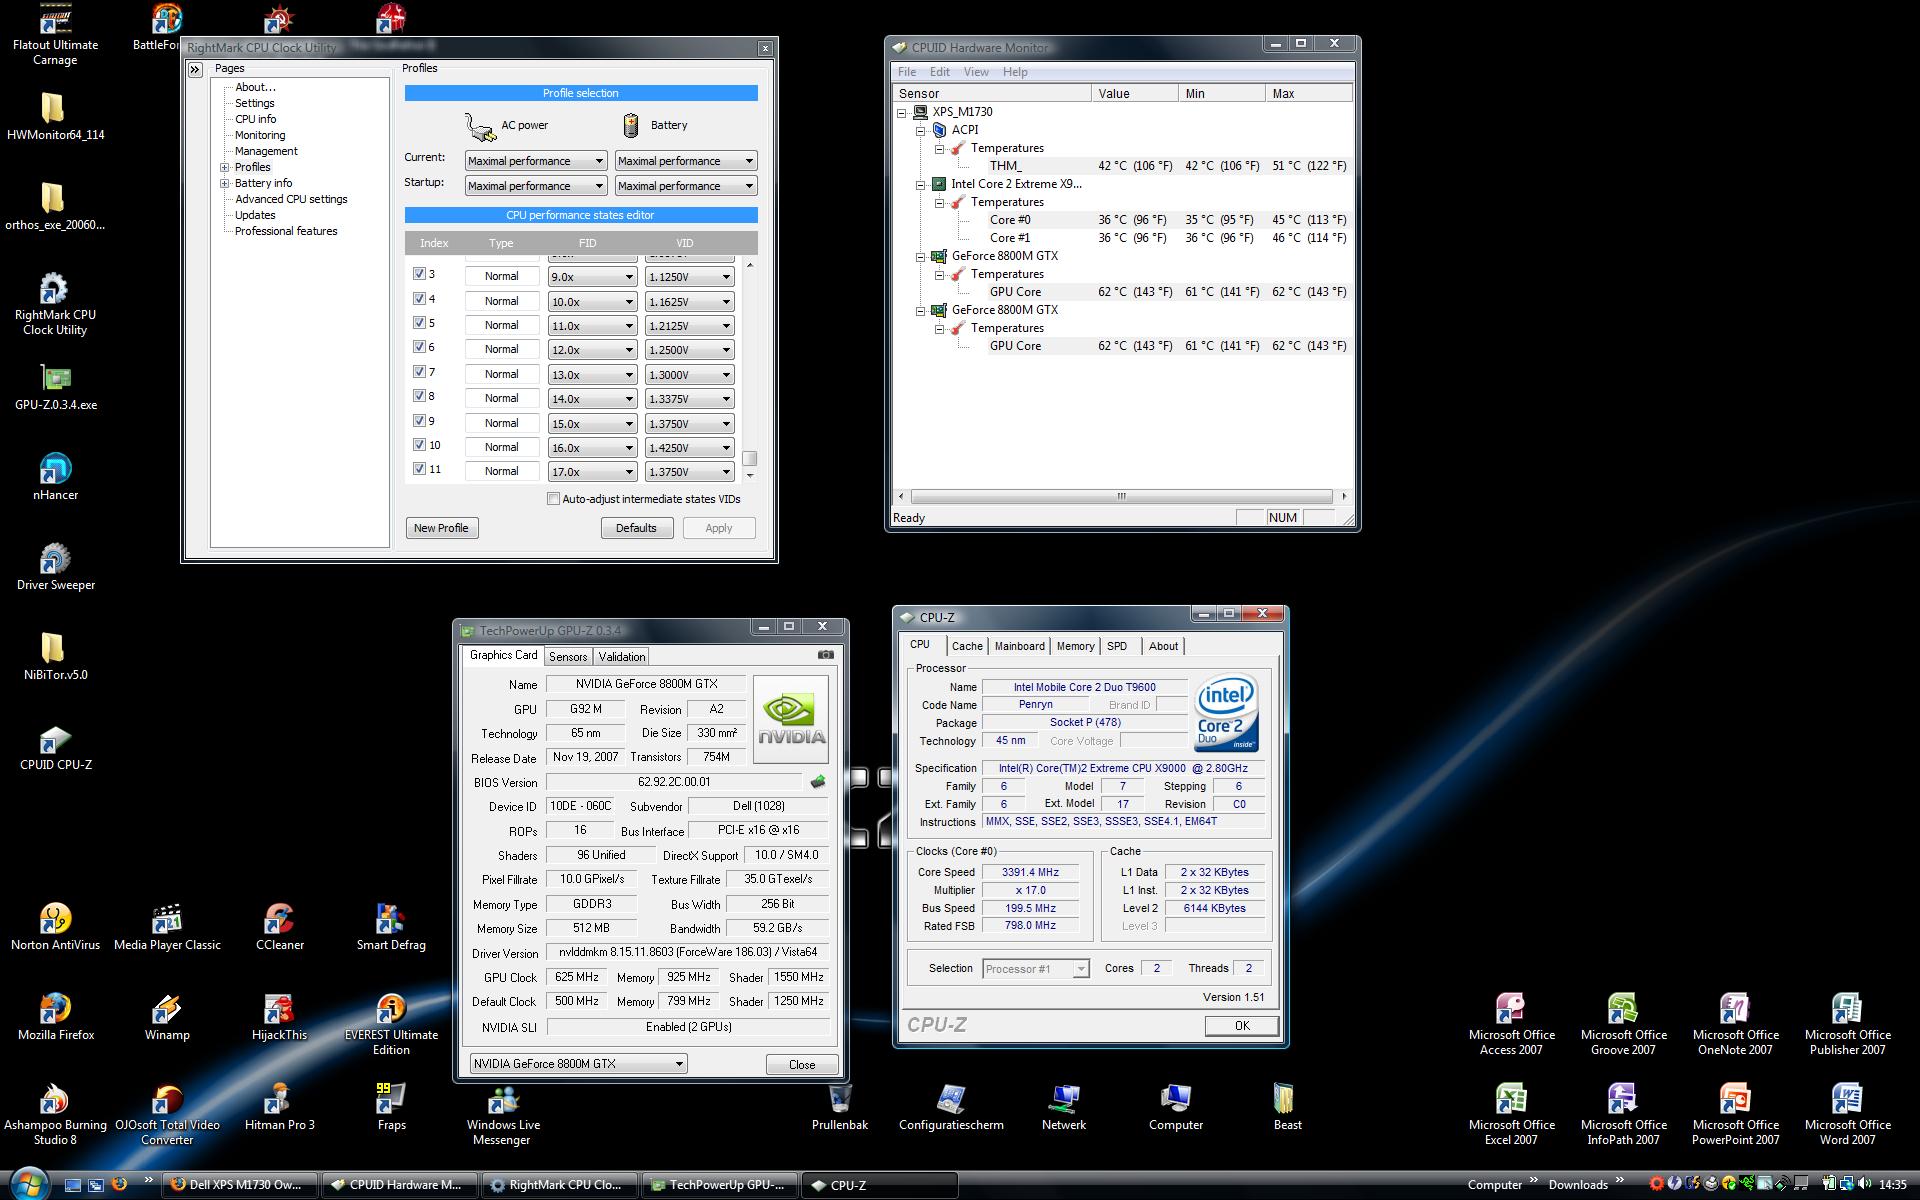Open the Hardware Monitor File menu

tap(907, 72)
